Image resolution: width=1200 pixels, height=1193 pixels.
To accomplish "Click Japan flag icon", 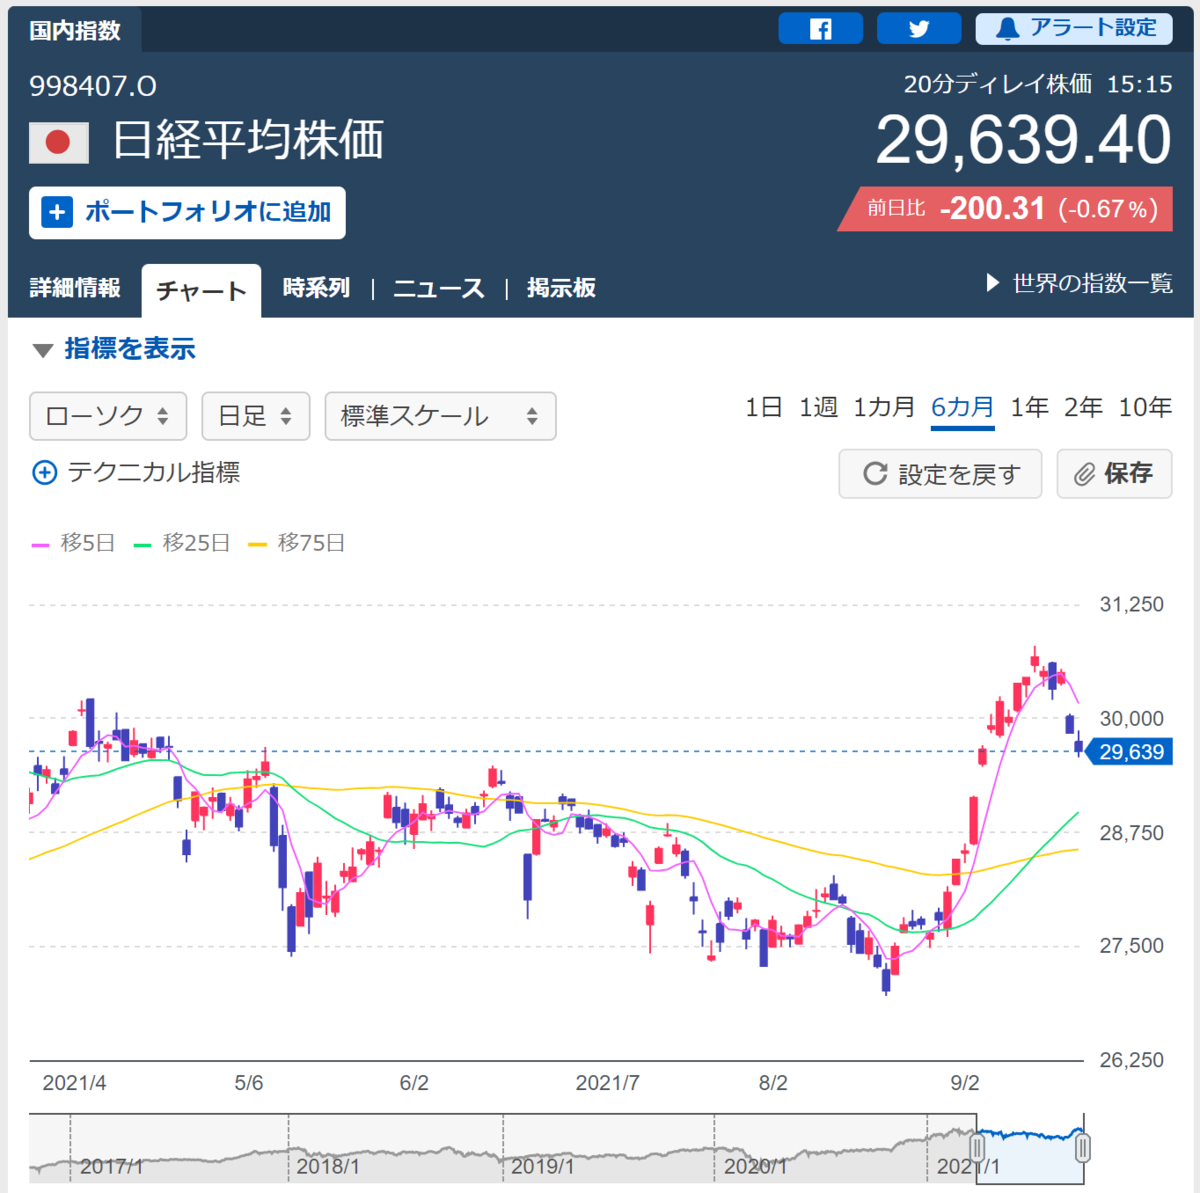I will click(x=59, y=142).
